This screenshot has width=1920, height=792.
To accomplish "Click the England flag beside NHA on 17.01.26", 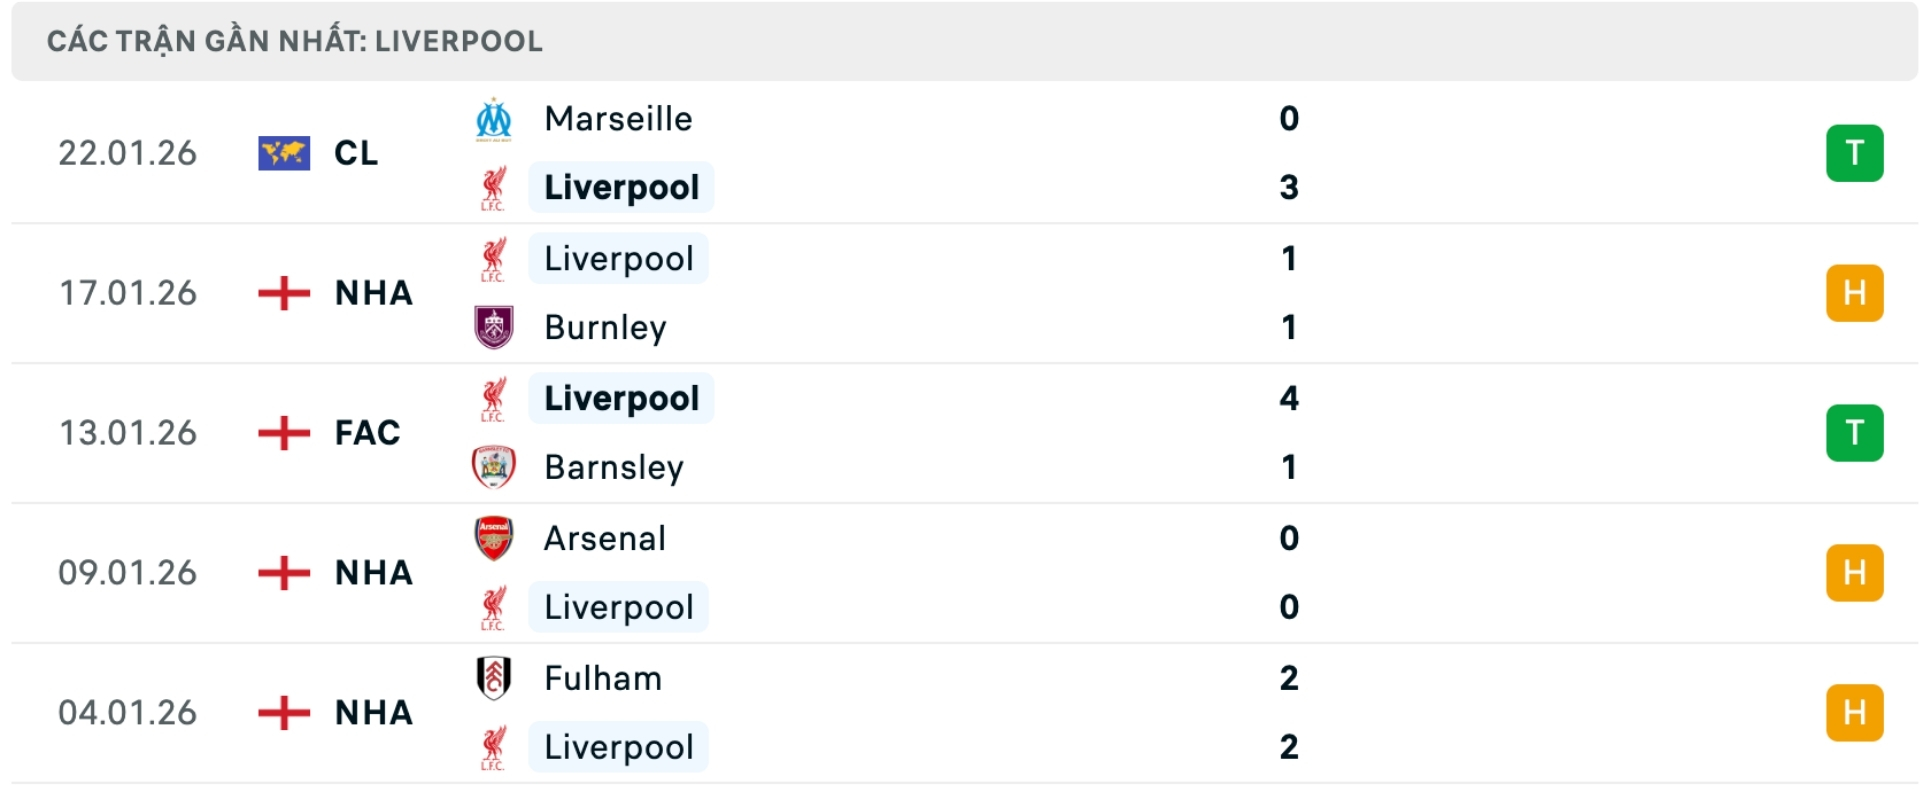I will tap(283, 293).
